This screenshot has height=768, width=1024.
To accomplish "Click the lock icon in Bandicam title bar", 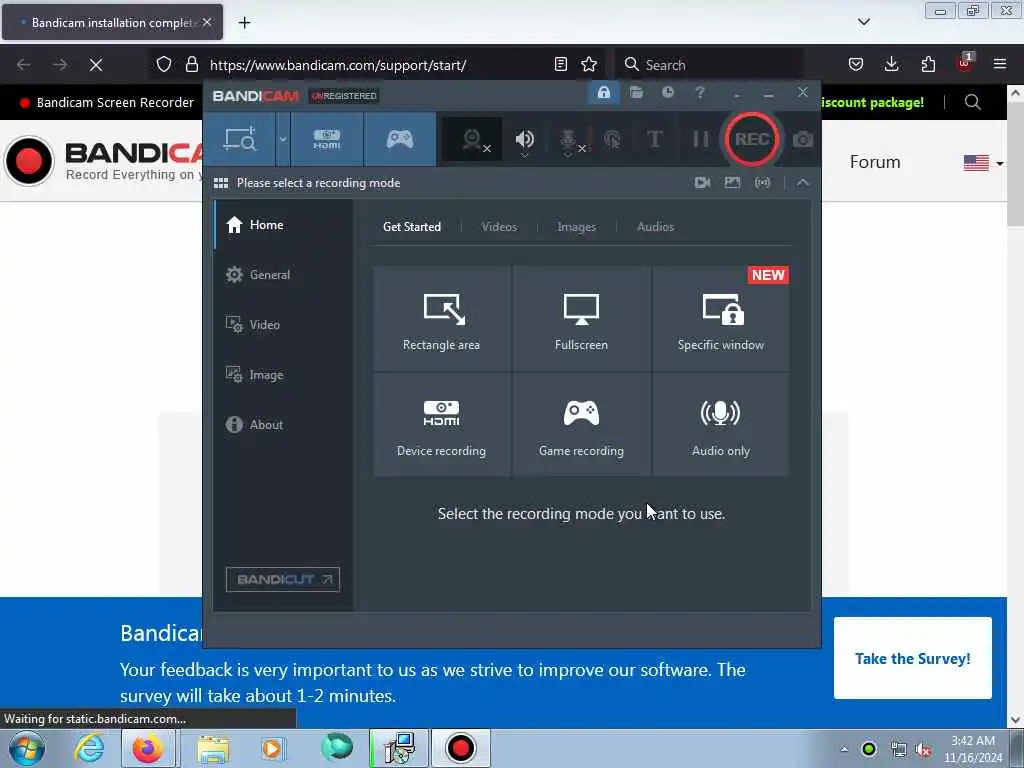I will click(603, 93).
